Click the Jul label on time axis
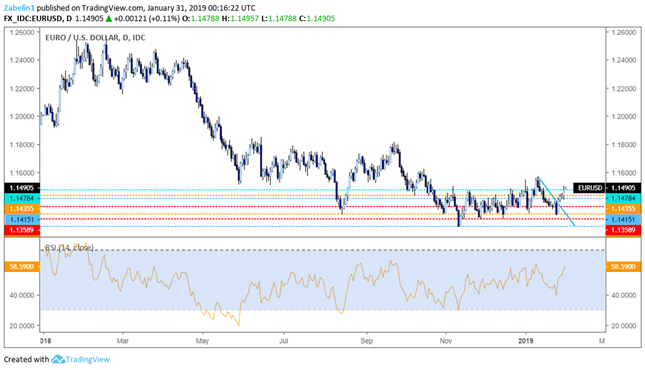Image resolution: width=645 pixels, height=370 pixels. [283, 341]
